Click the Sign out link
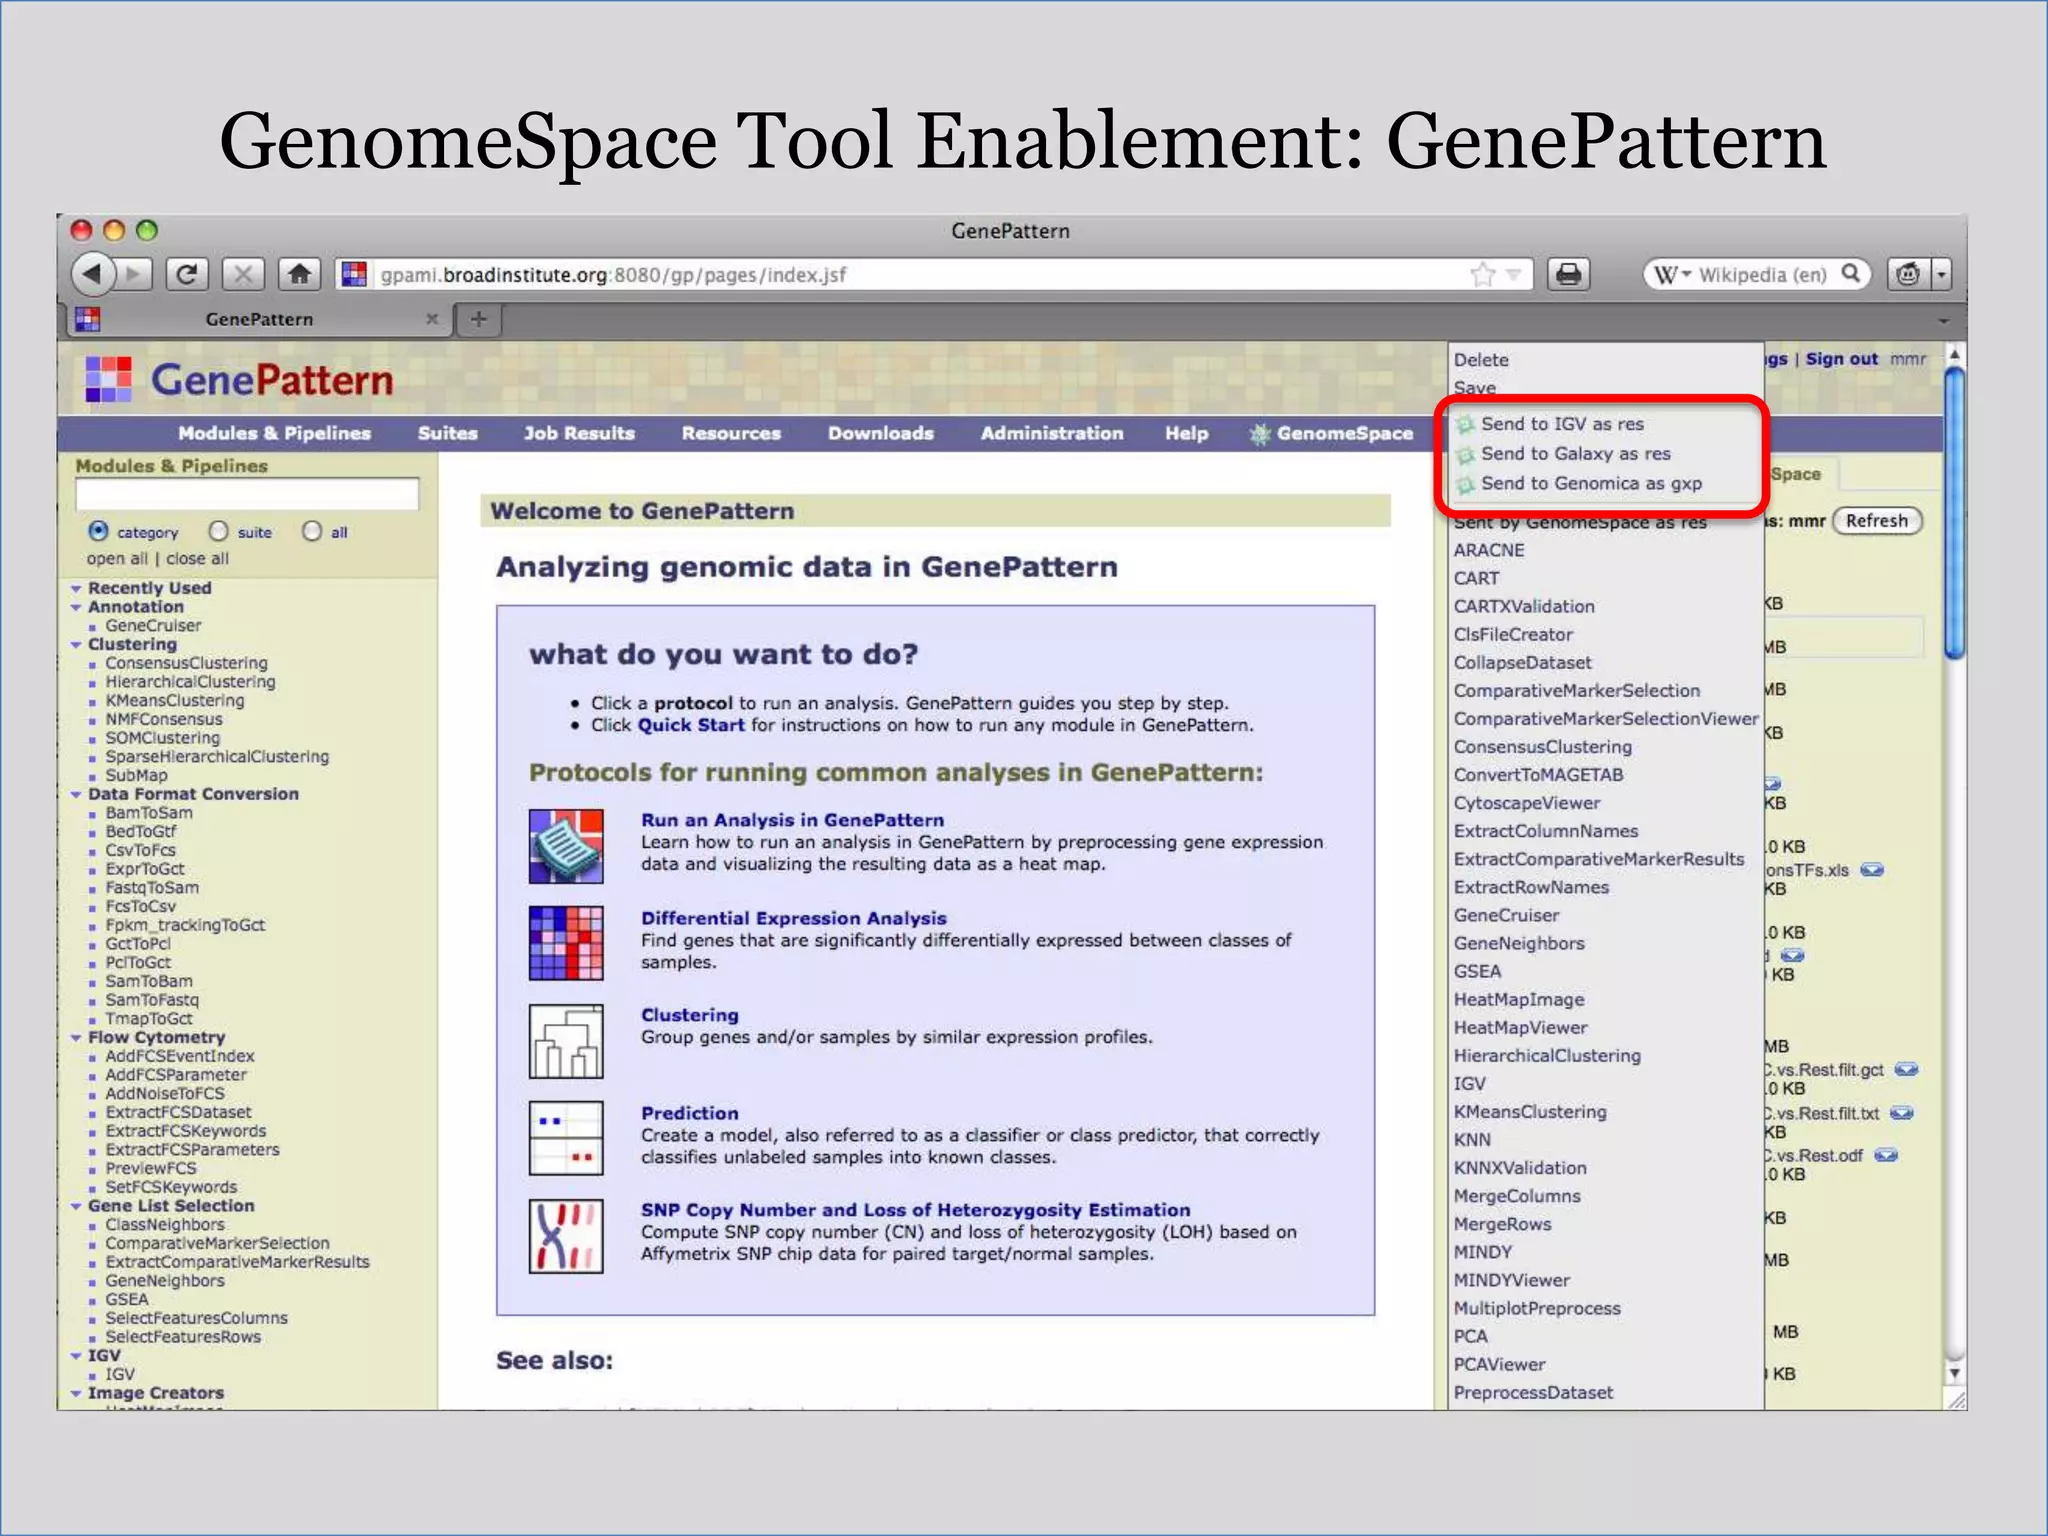This screenshot has width=2048, height=1536. (x=1841, y=359)
